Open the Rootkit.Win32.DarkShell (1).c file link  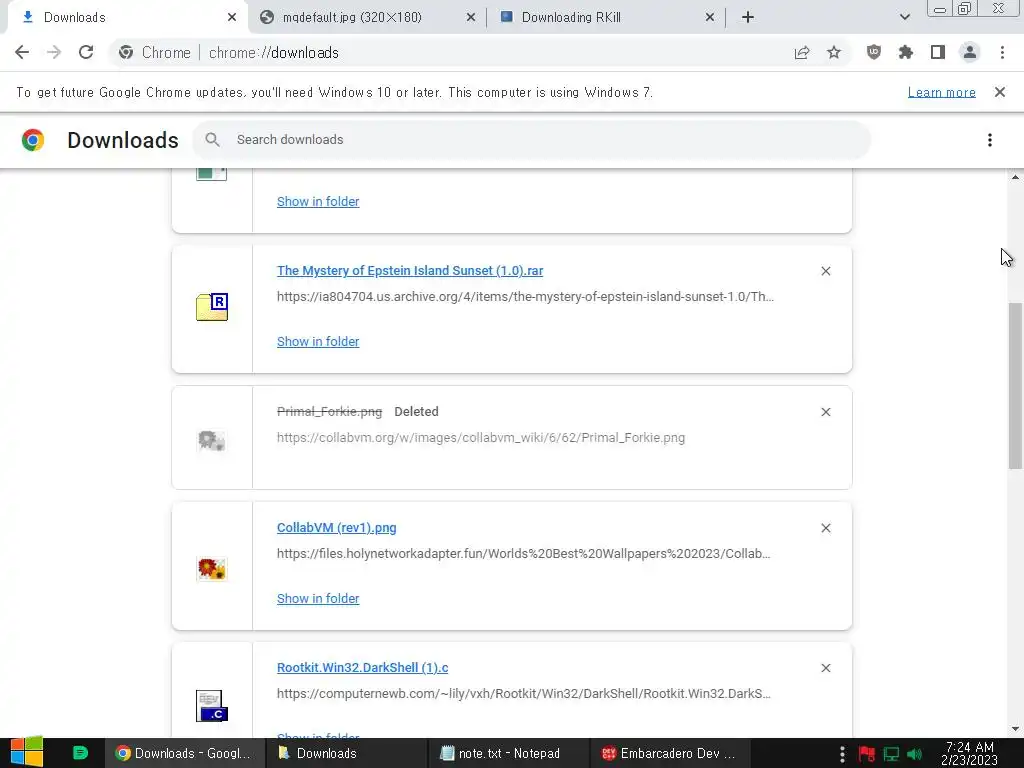click(362, 667)
